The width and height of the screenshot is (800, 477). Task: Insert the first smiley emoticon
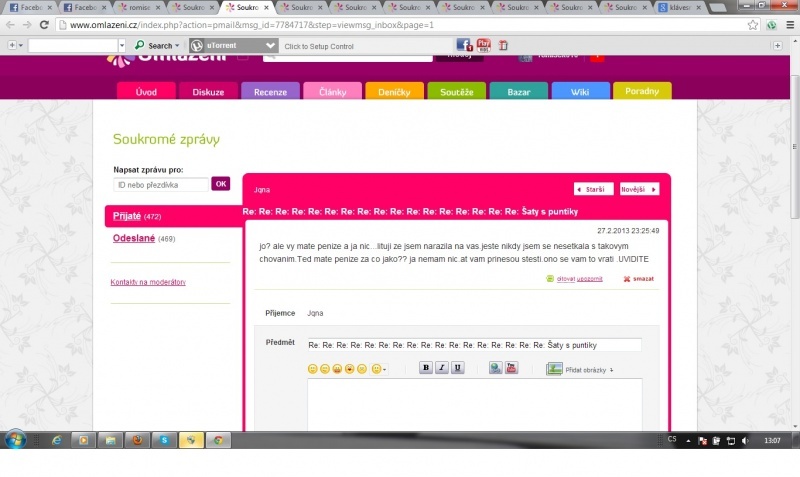point(313,369)
